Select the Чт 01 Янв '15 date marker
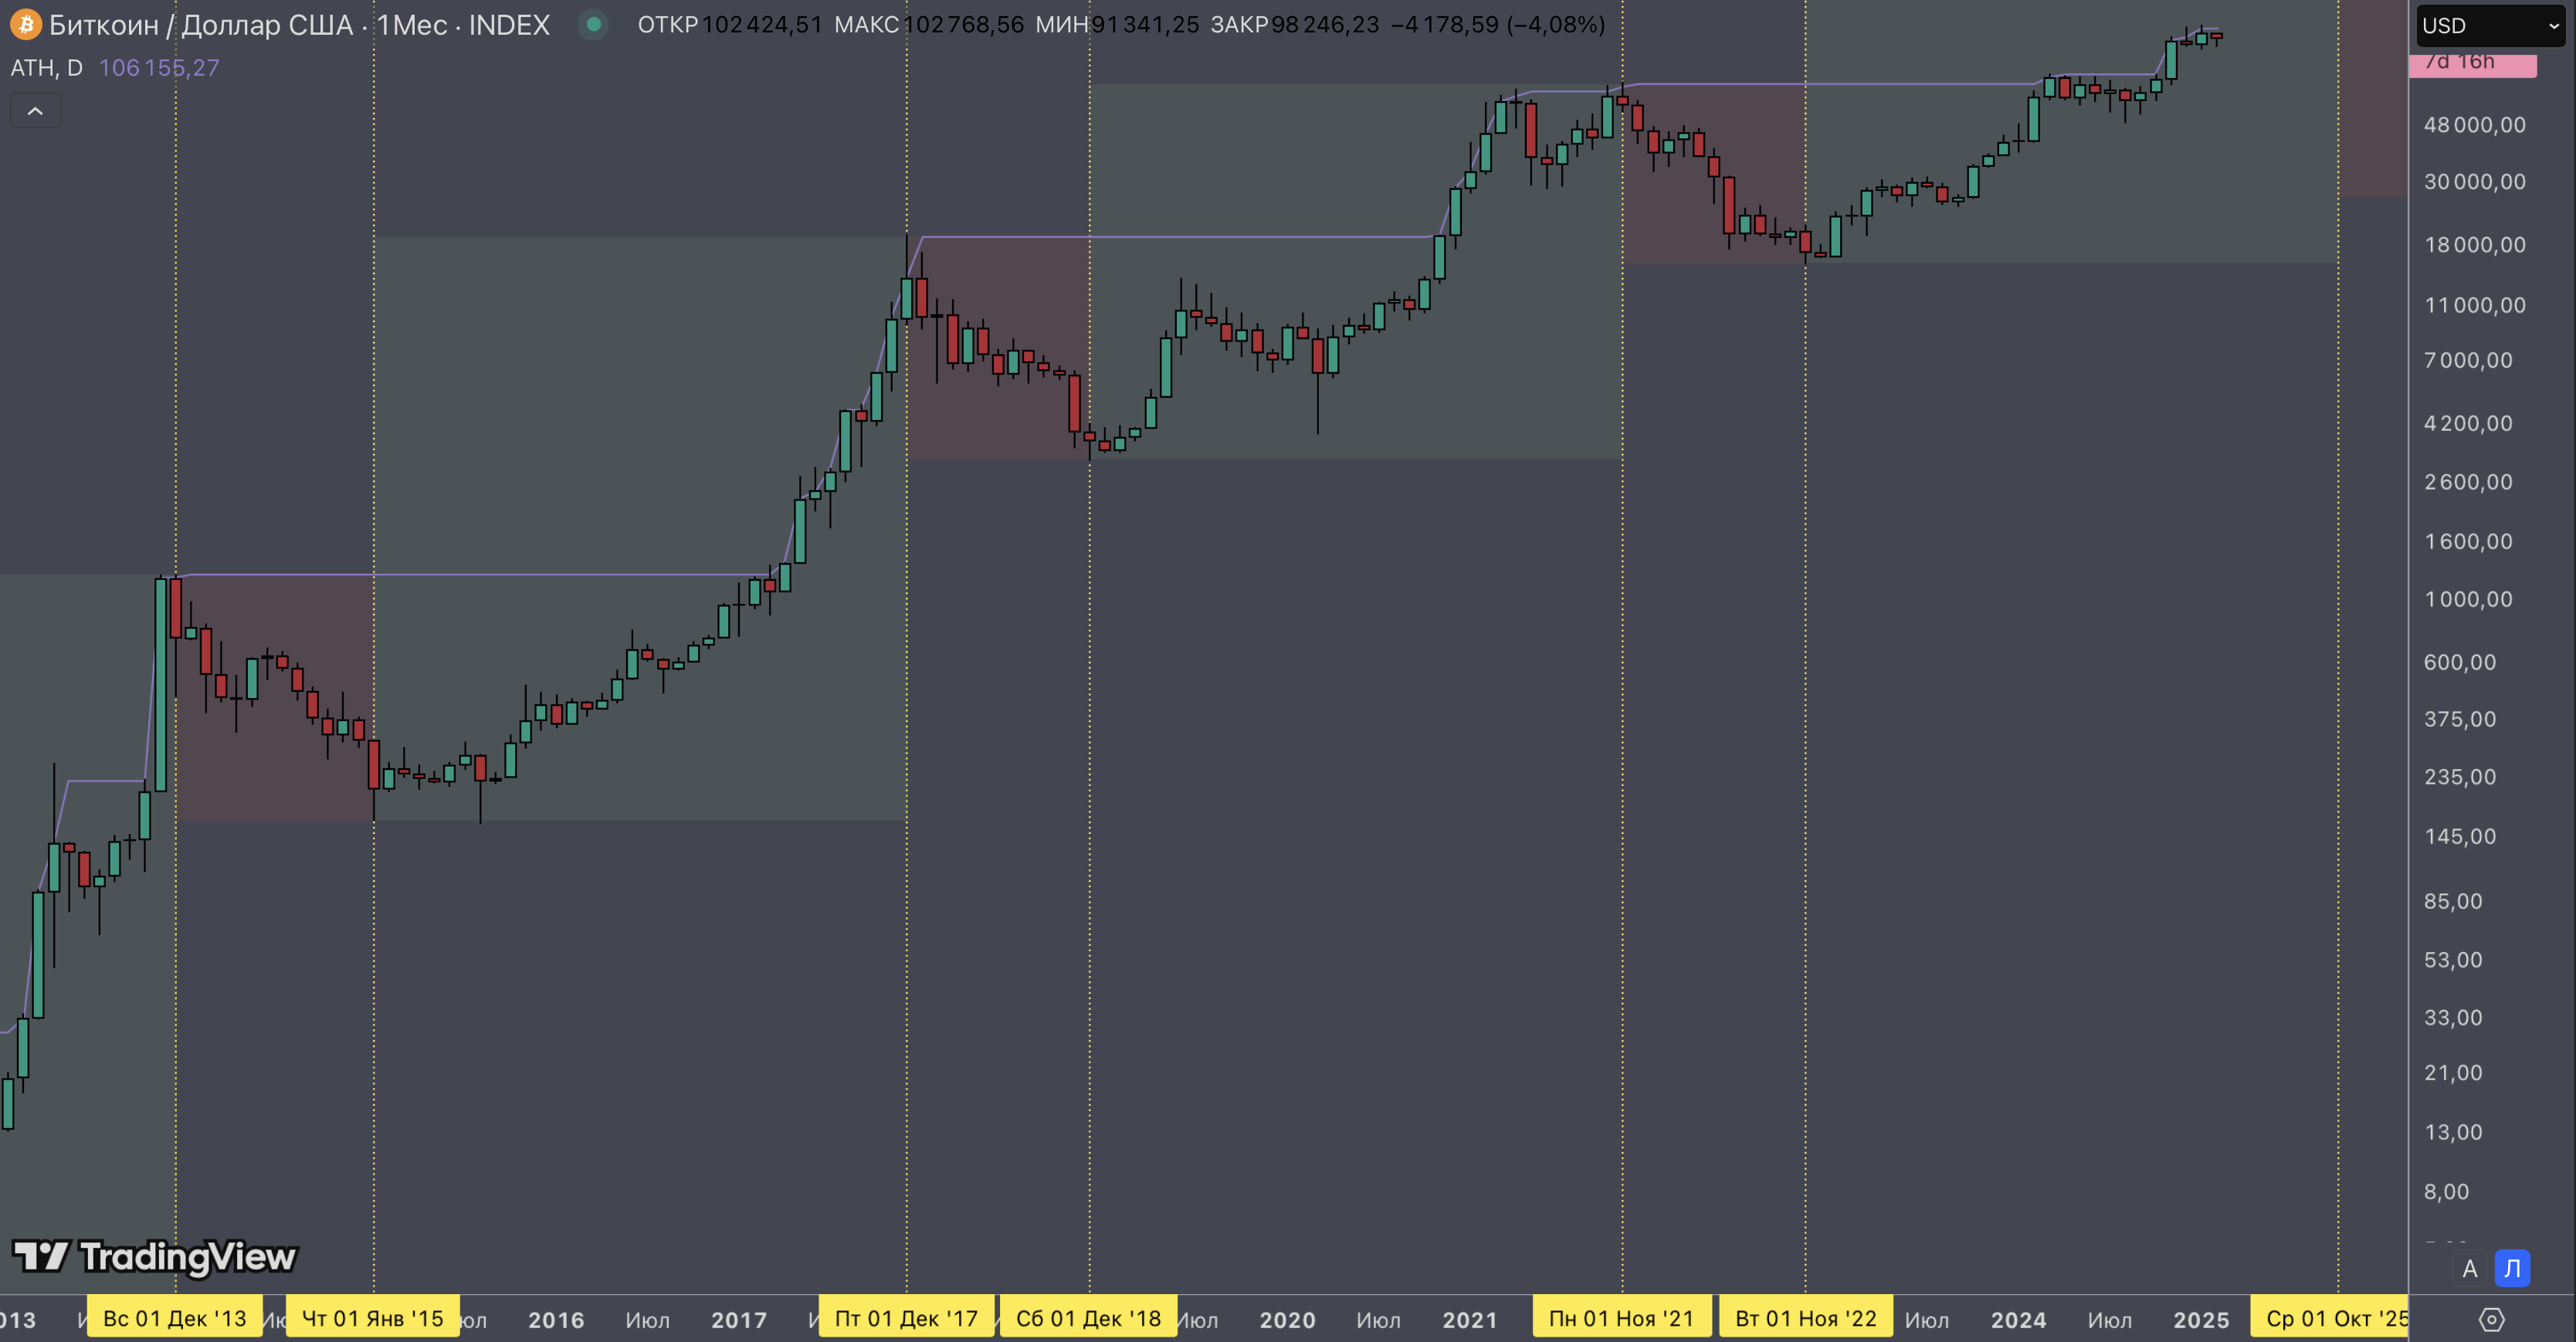Image resolution: width=2576 pixels, height=1342 pixels. click(x=373, y=1318)
